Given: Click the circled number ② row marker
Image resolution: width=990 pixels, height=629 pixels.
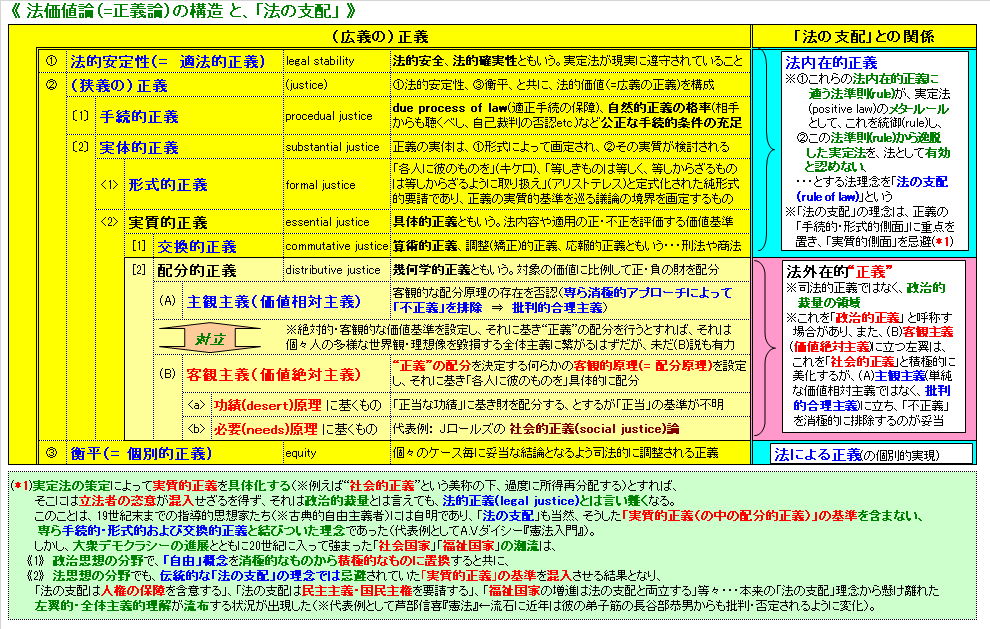Looking at the screenshot, I should pos(51,85).
